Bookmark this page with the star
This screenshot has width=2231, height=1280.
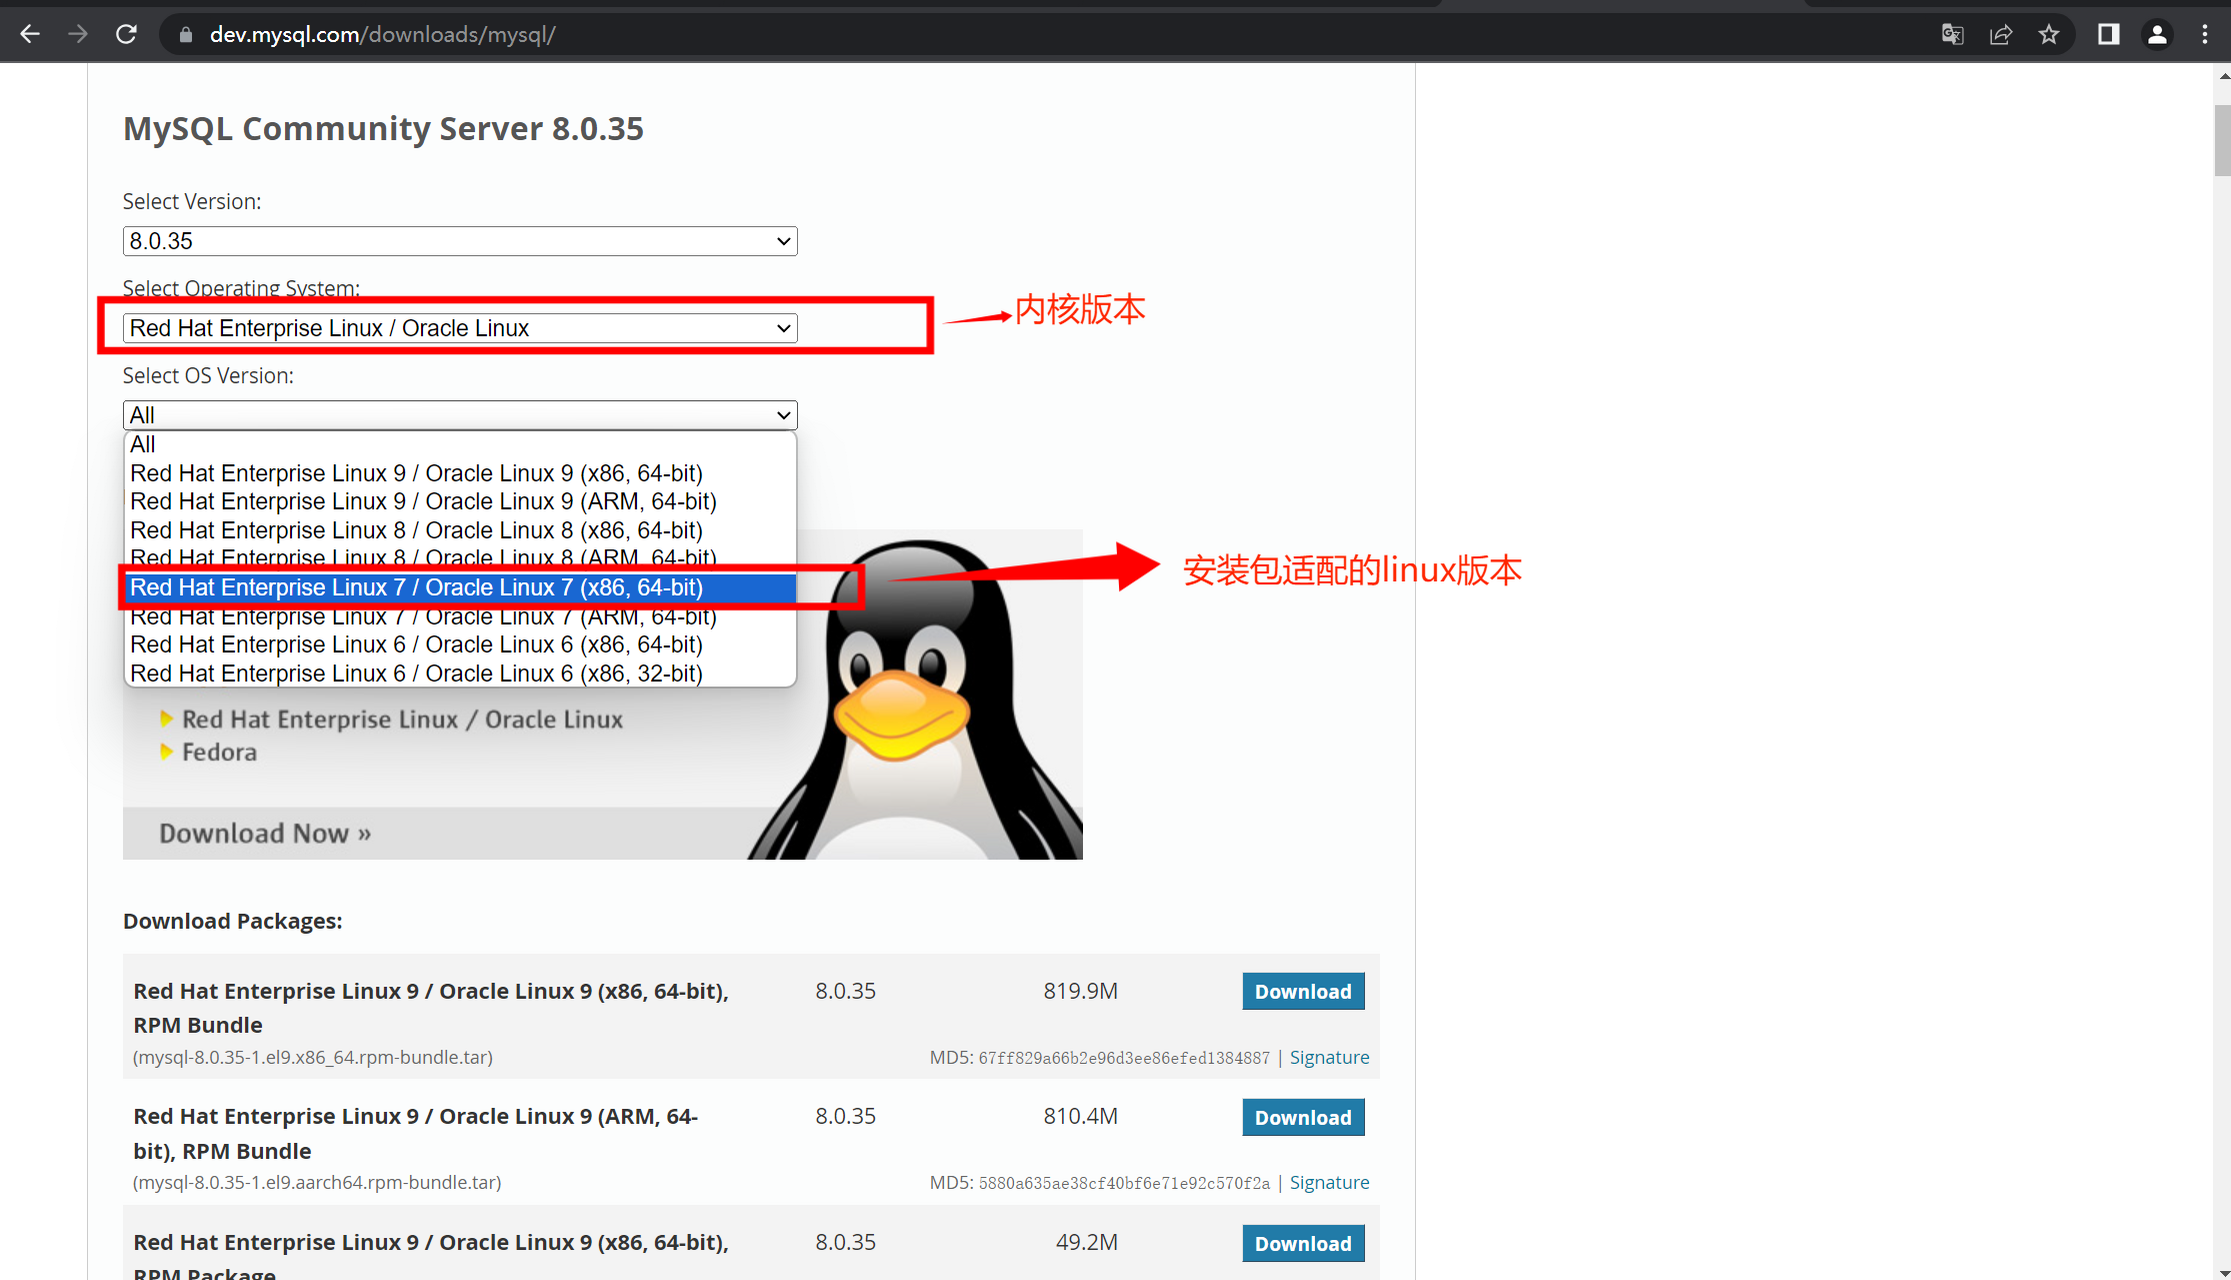[2049, 33]
